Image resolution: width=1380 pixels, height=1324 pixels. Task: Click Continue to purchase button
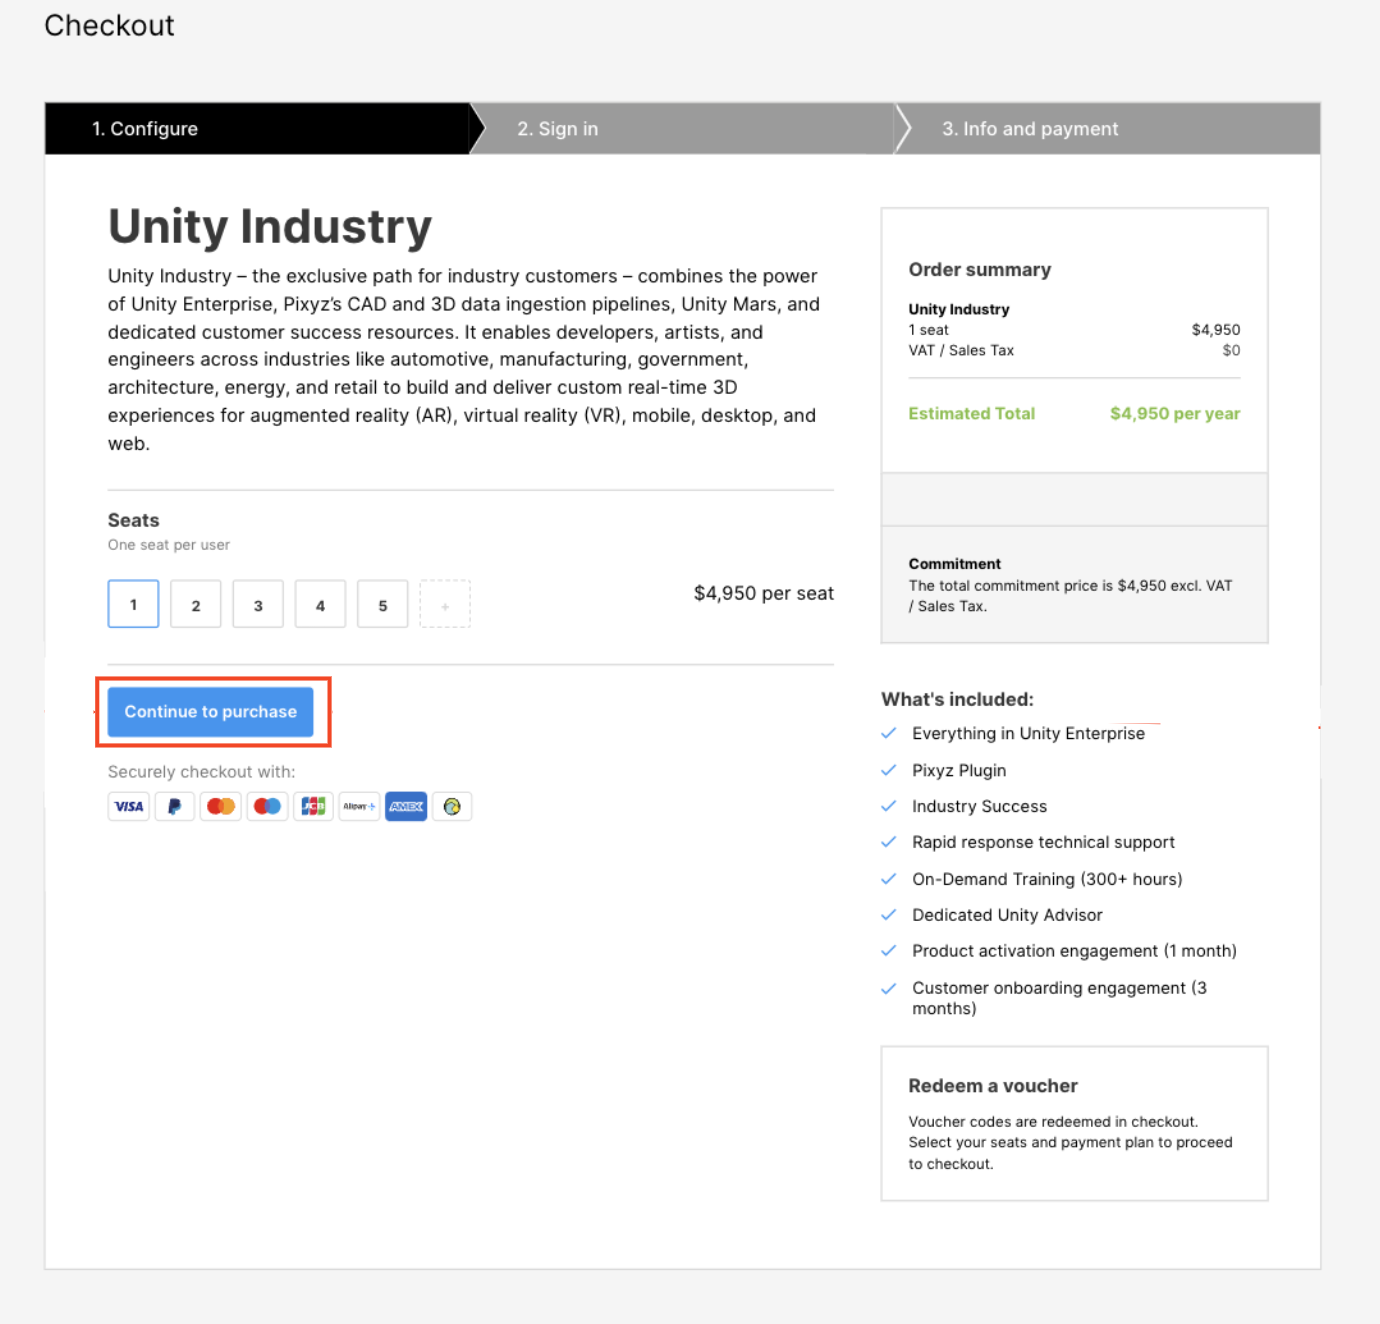click(211, 712)
